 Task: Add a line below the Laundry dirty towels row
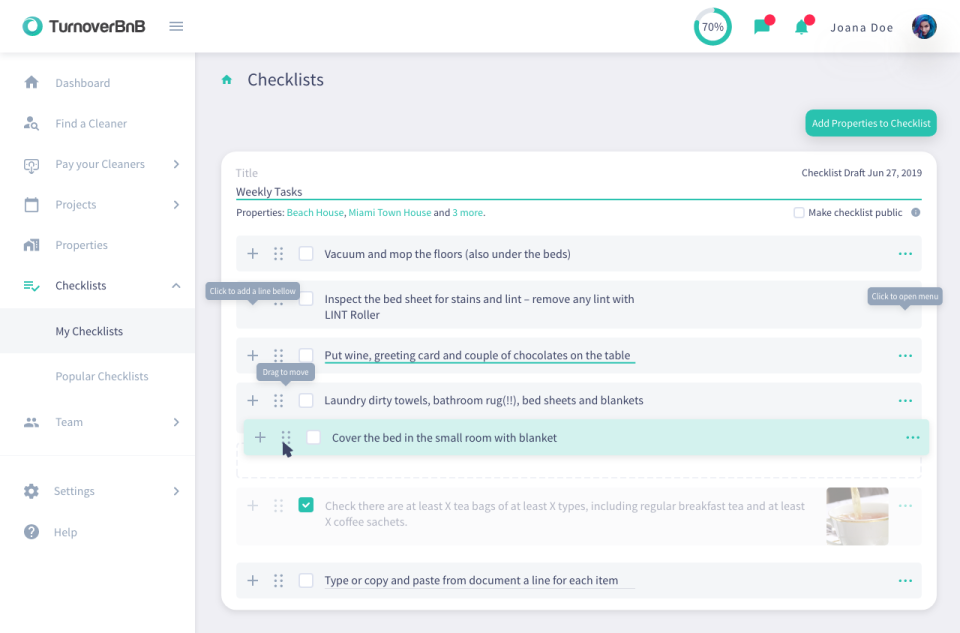click(x=252, y=400)
